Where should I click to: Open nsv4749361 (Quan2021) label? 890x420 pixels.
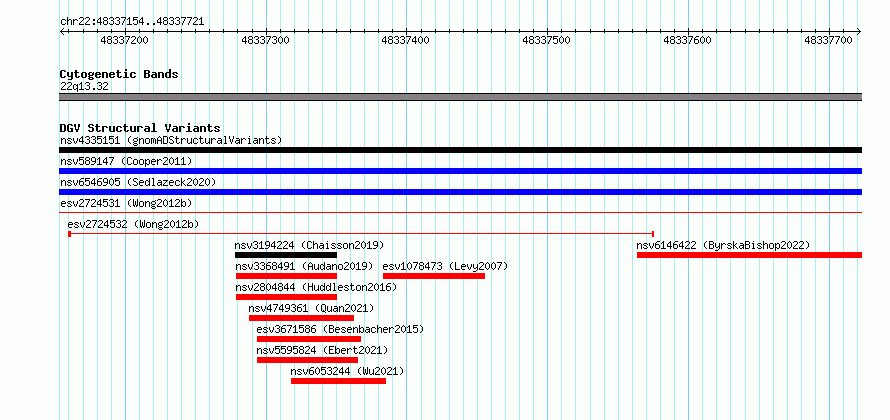pos(312,308)
